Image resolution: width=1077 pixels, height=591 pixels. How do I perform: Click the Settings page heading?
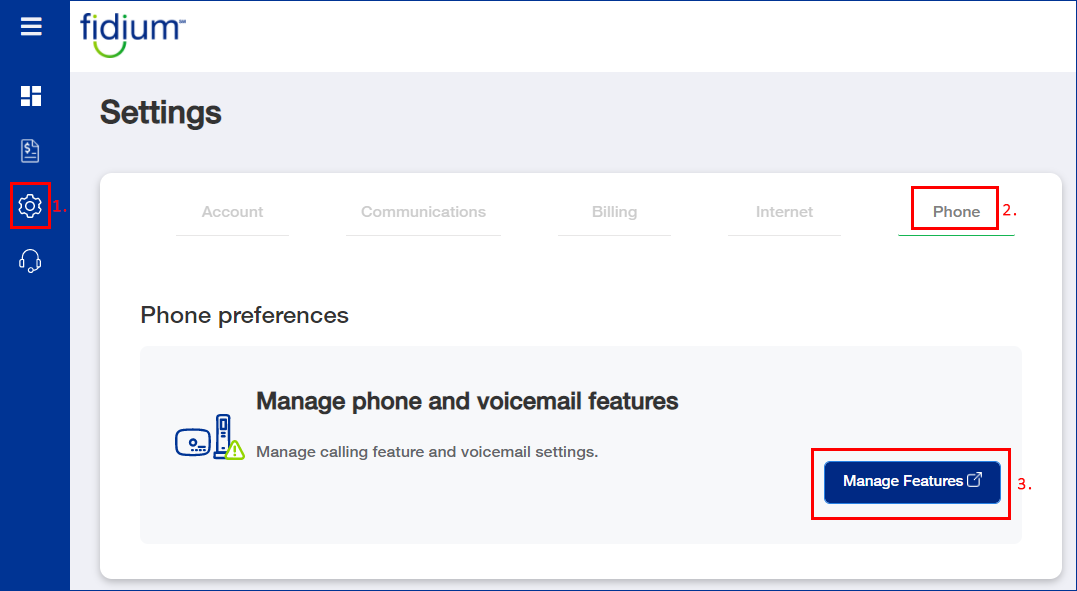pos(160,113)
